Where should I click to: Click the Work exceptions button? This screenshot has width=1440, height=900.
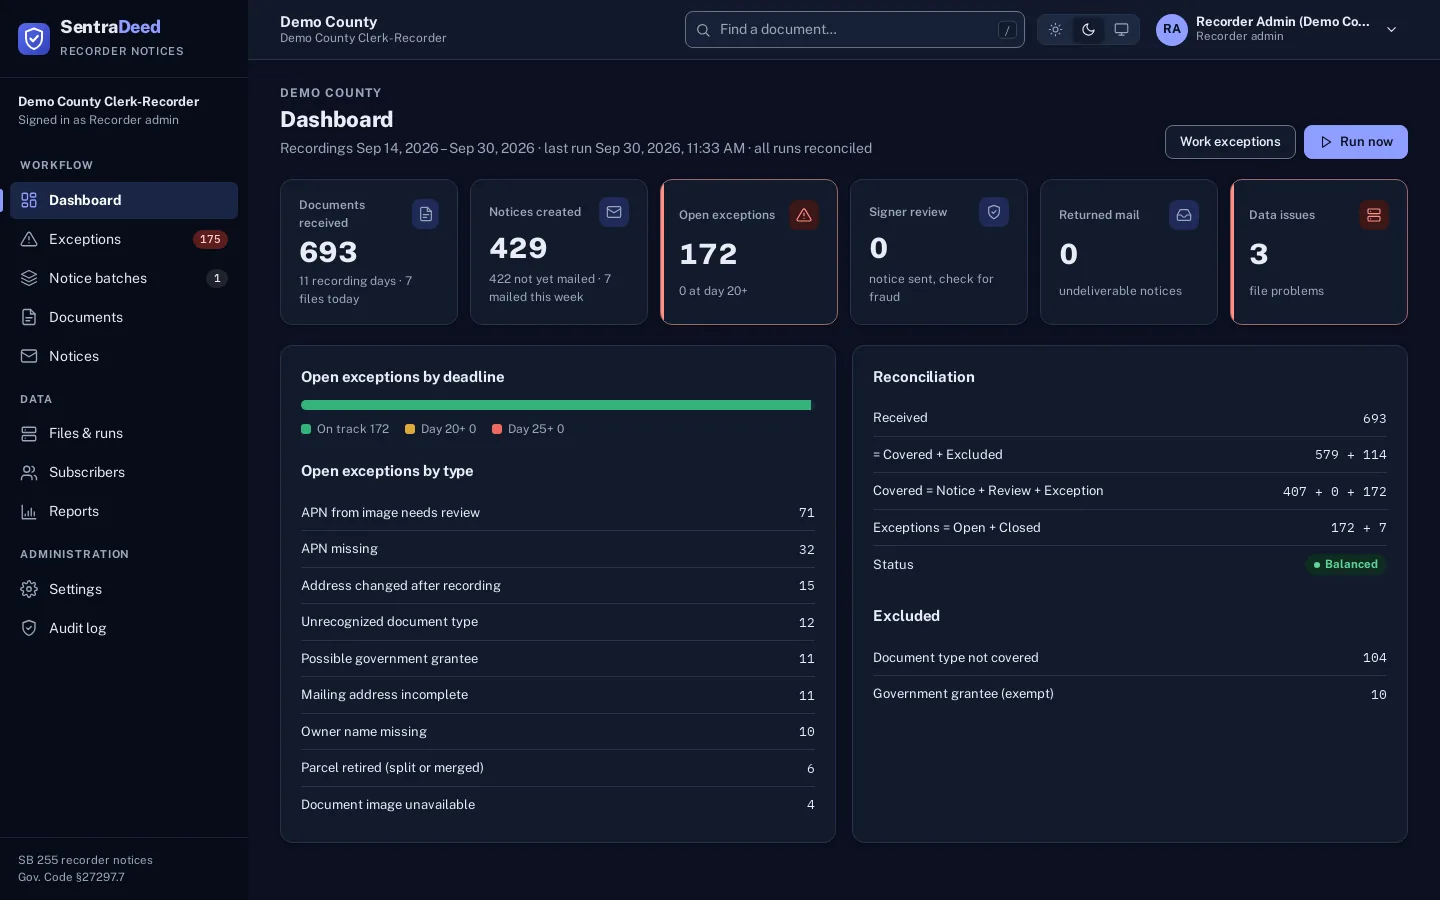coord(1230,142)
